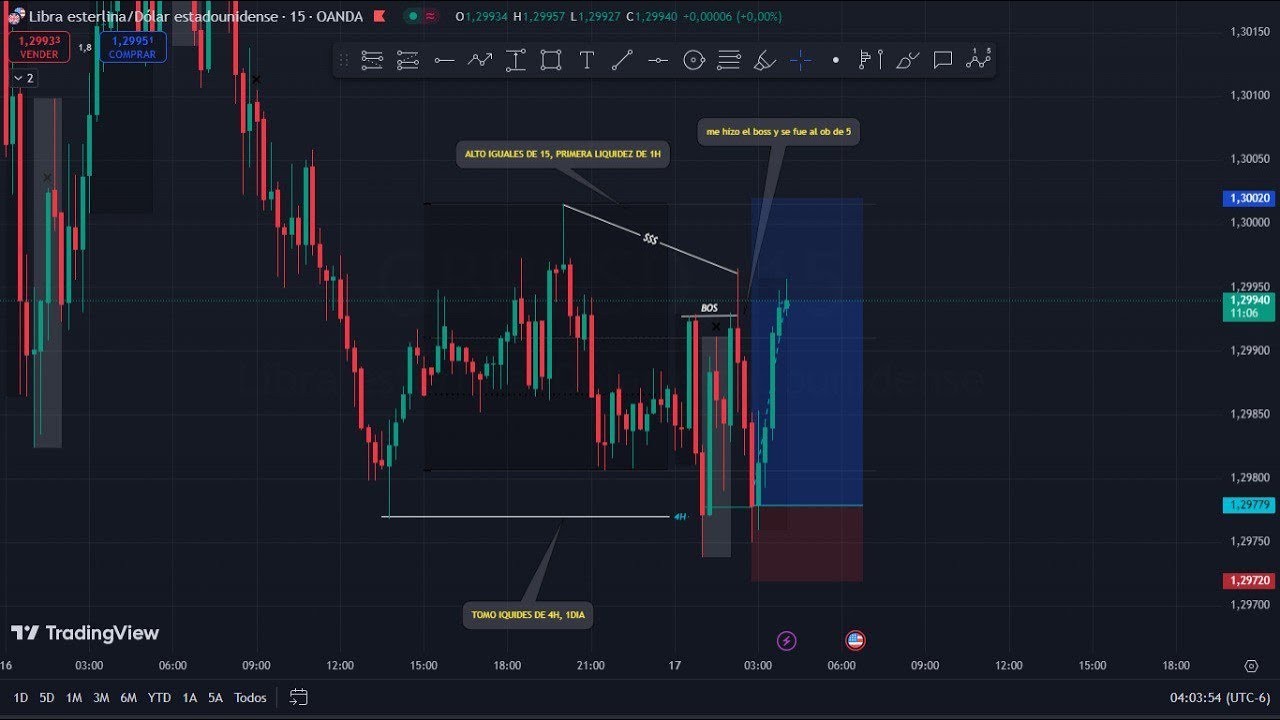Open the timezone clock menu (UTC-6)
This screenshot has width=1280, height=720.
coord(1219,697)
